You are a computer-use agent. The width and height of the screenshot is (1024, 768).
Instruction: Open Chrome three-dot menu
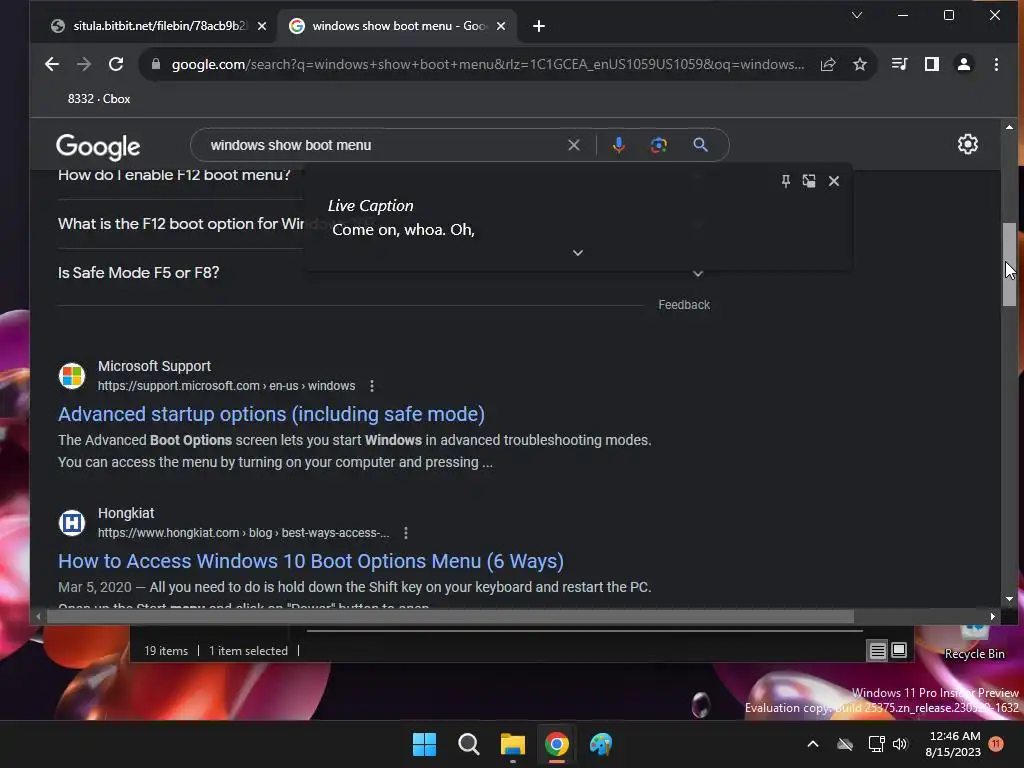[996, 64]
